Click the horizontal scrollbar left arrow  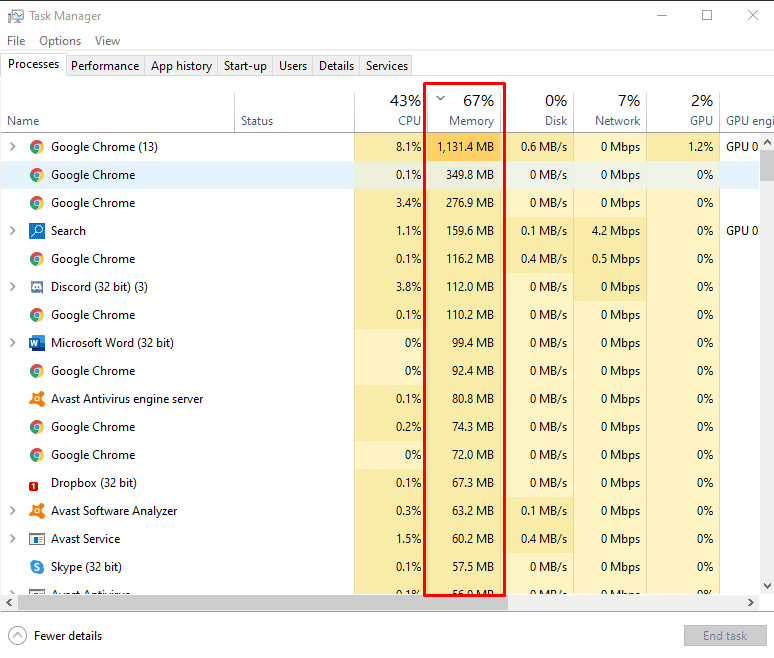tap(9, 603)
